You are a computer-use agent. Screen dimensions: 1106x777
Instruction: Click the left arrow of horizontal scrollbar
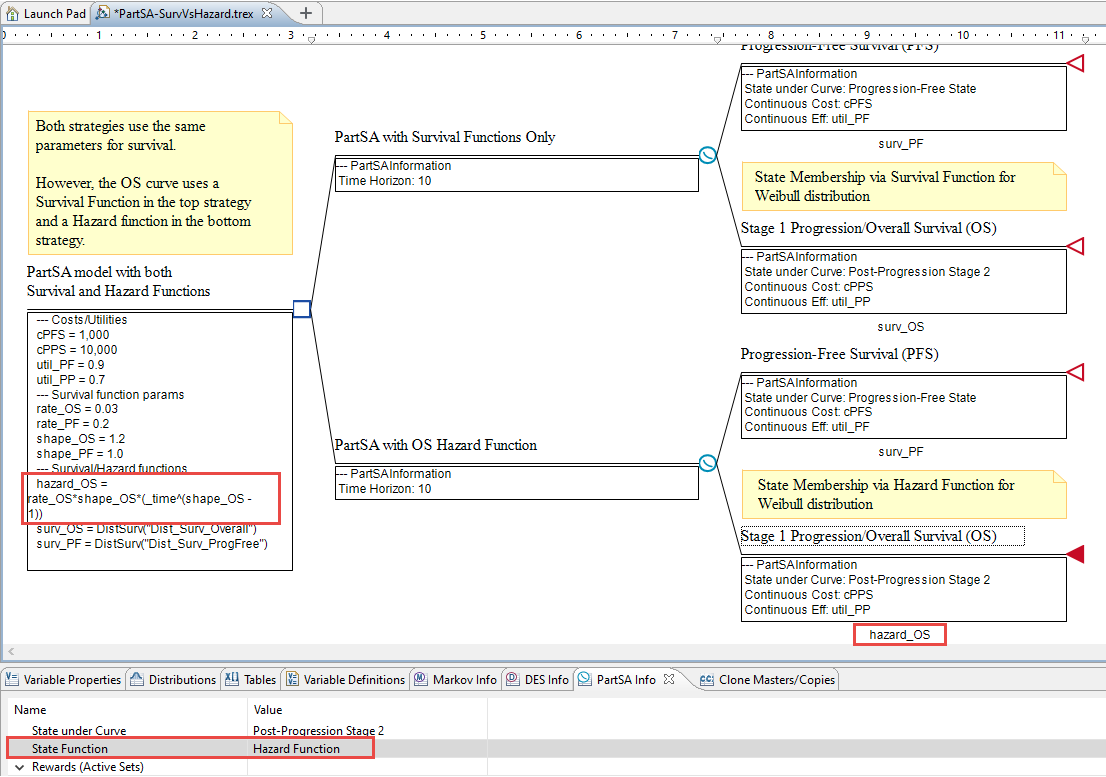click(x=8, y=651)
